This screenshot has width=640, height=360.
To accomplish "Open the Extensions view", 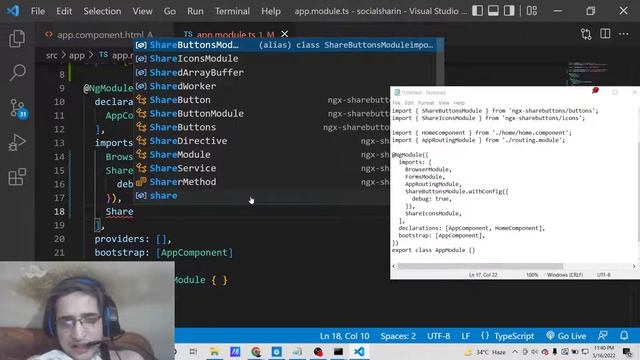I will [x=17, y=177].
